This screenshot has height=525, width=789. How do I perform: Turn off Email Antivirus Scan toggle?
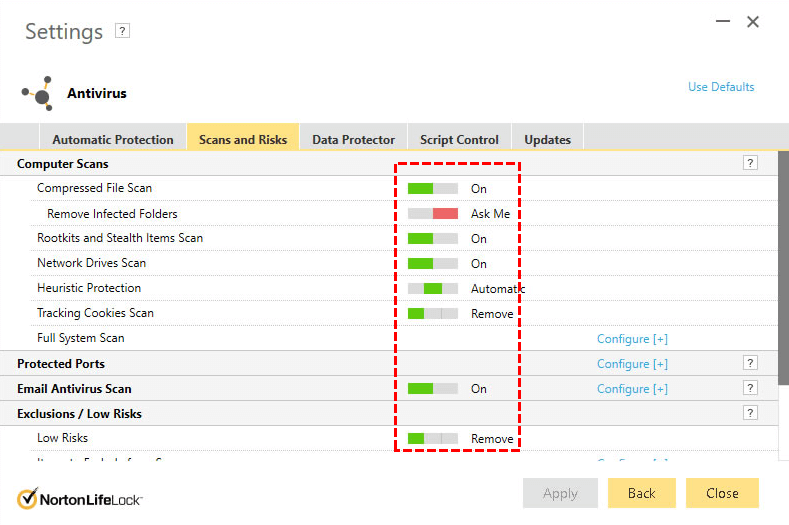coord(432,388)
